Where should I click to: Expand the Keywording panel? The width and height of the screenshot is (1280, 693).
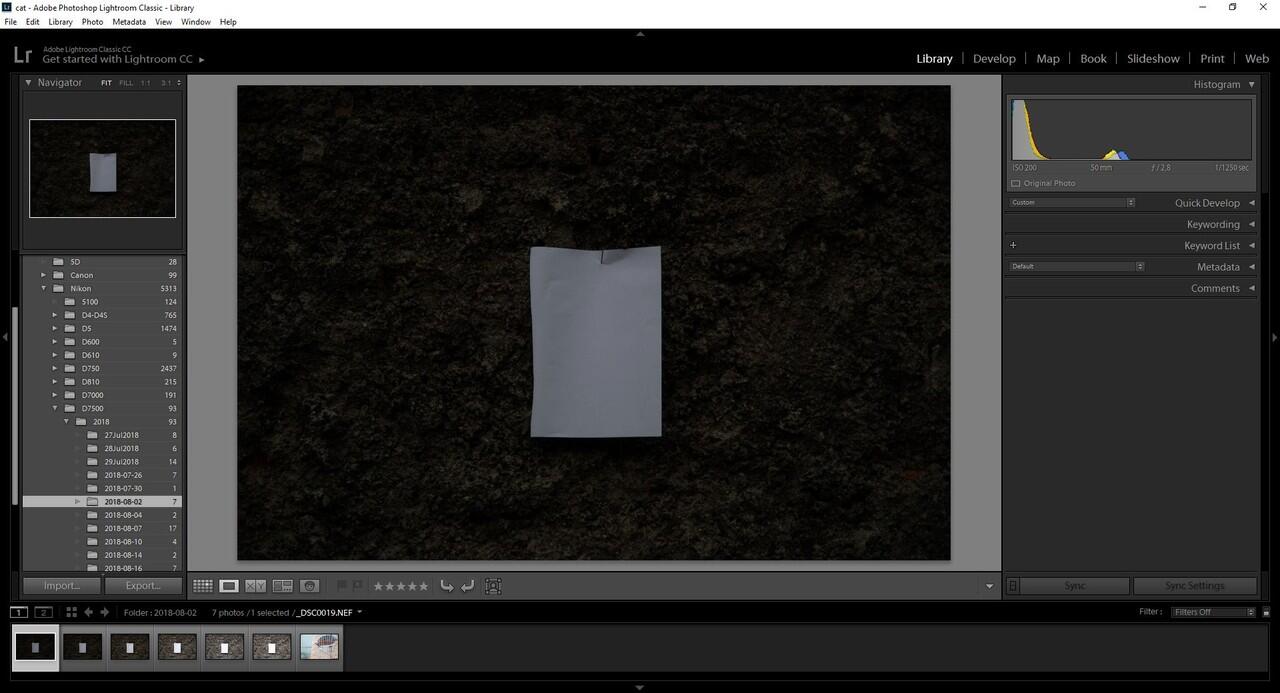(x=1251, y=224)
